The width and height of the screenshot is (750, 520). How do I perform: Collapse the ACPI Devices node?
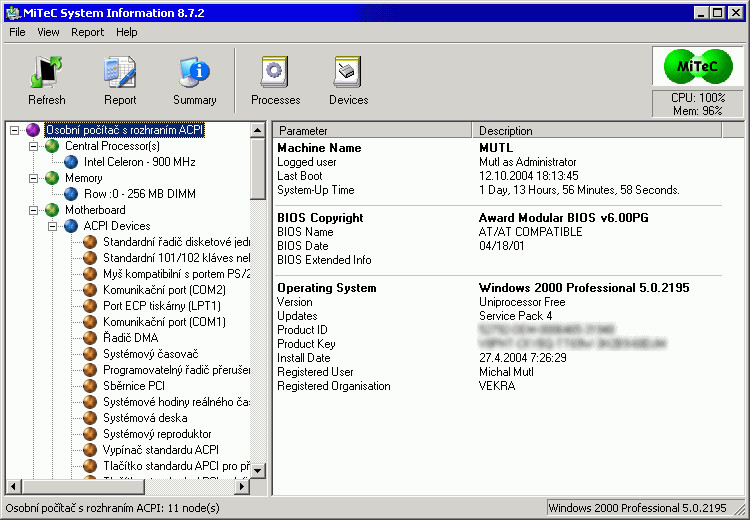coord(52,226)
